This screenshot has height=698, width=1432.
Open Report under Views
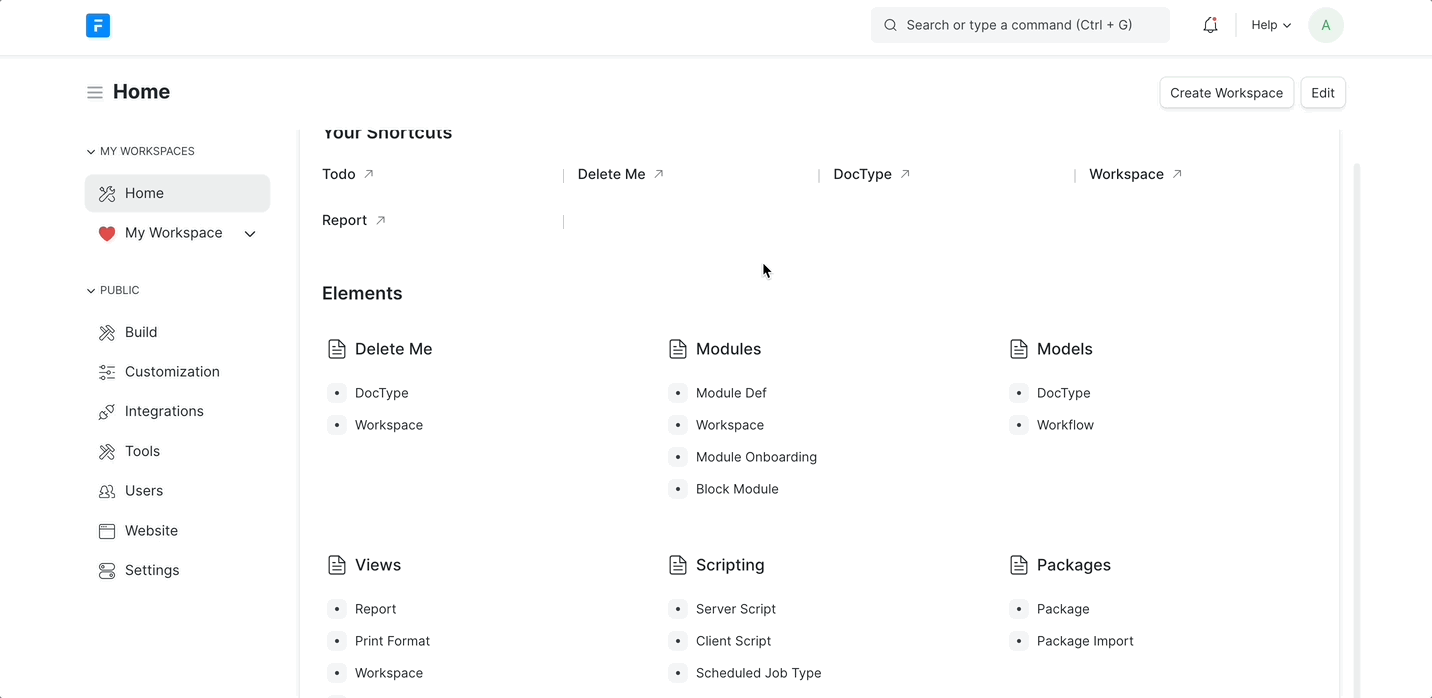375,609
